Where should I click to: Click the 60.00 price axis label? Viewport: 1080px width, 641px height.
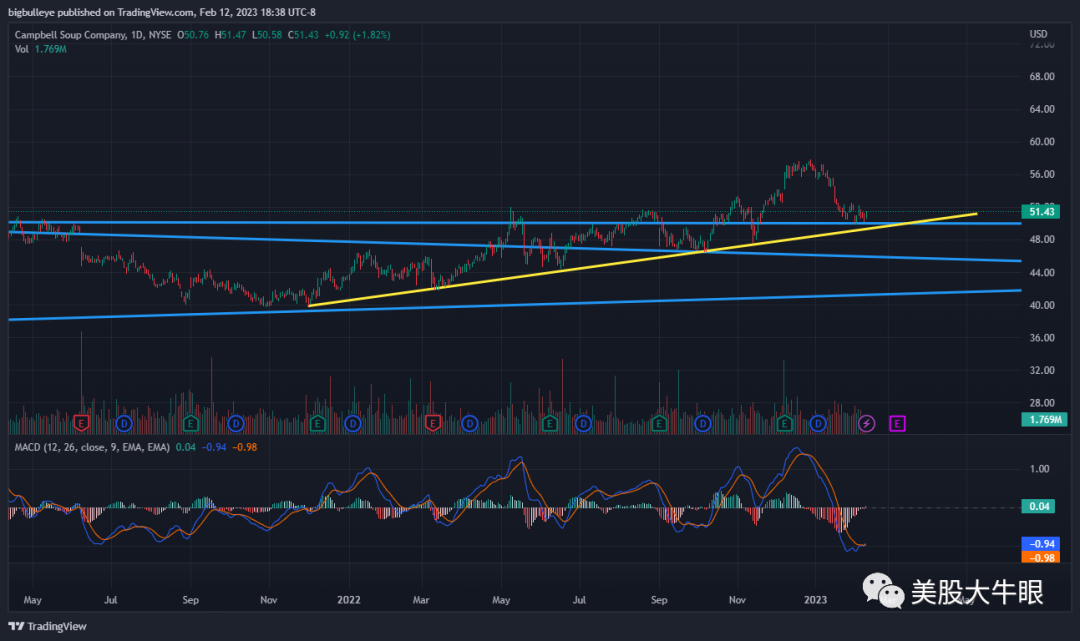tap(1041, 142)
